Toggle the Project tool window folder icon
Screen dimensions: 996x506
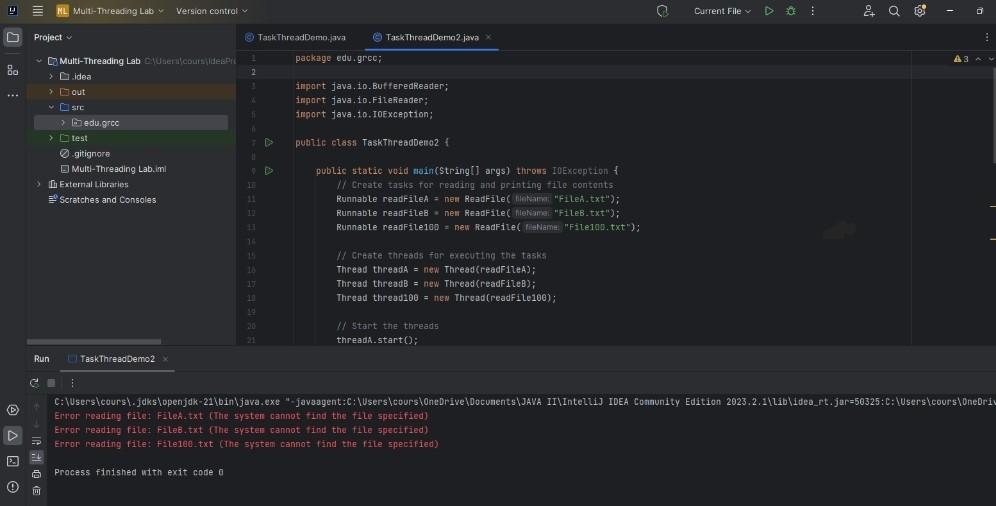(x=13, y=37)
